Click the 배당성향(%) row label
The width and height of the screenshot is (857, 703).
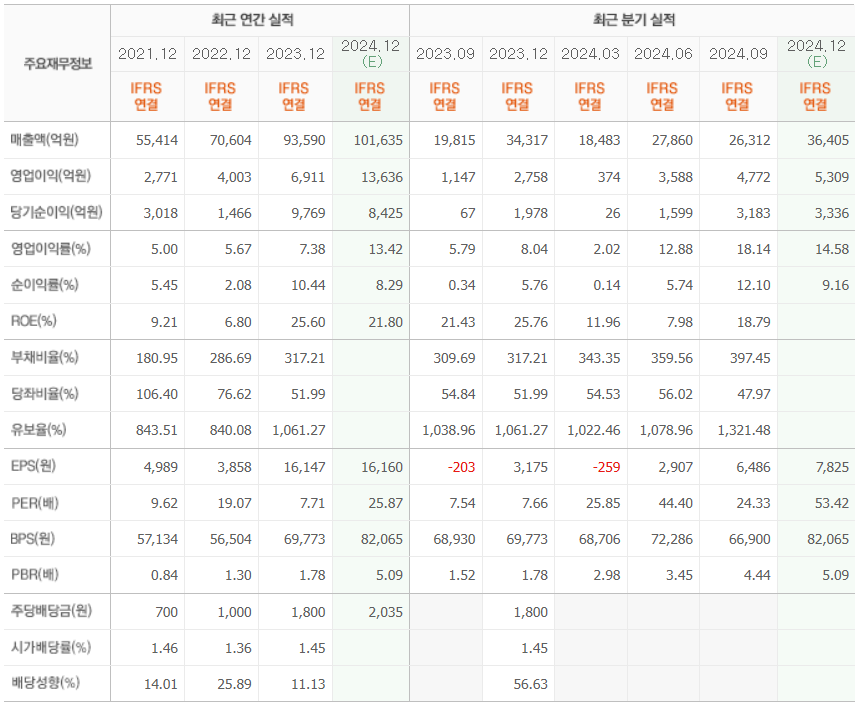coord(45,683)
